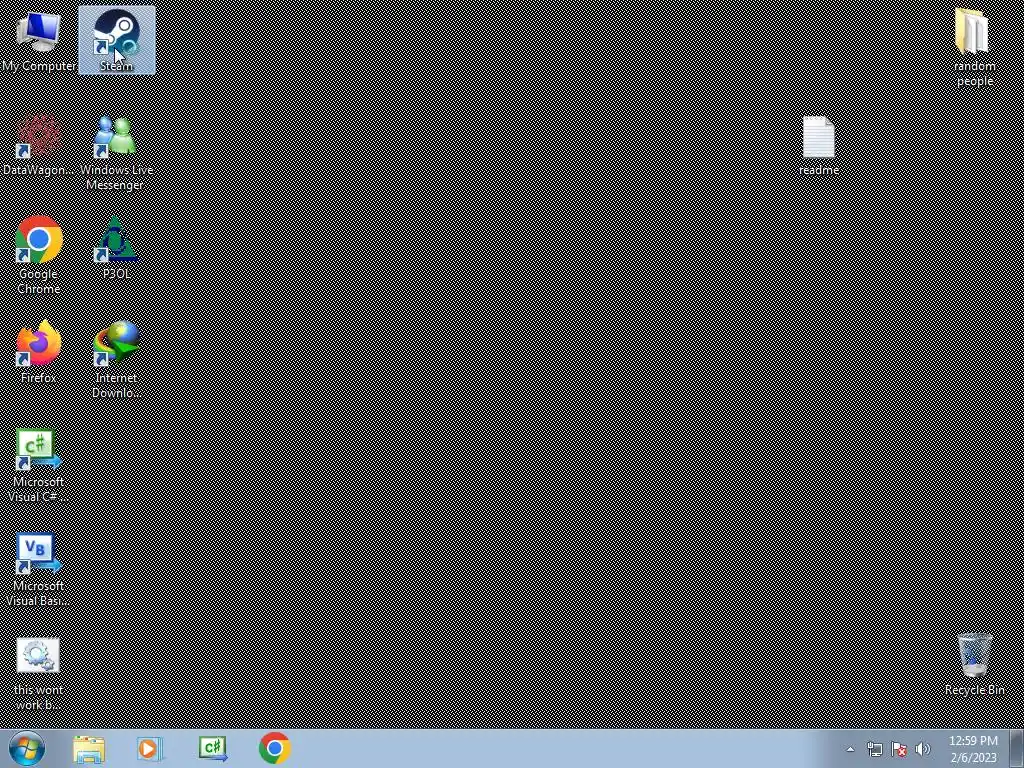Select the Steam shortcut icon
Image resolution: width=1024 pixels, height=768 pixels.
pyautogui.click(x=117, y=39)
